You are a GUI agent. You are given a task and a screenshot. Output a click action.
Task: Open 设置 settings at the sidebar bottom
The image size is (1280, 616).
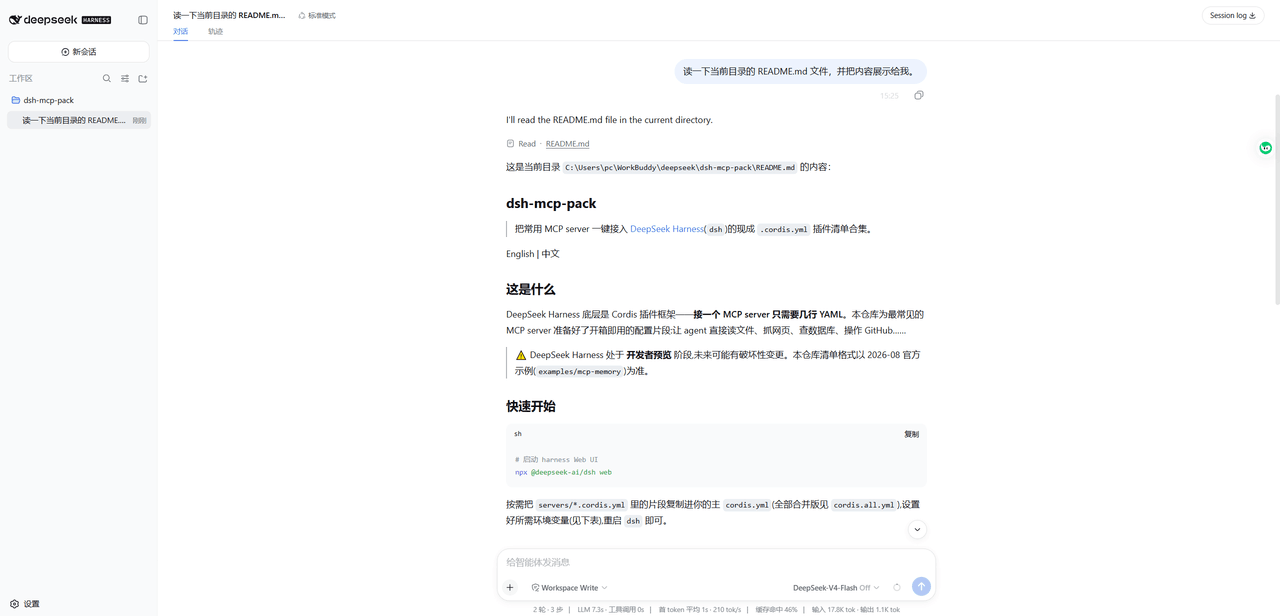pos(25,604)
